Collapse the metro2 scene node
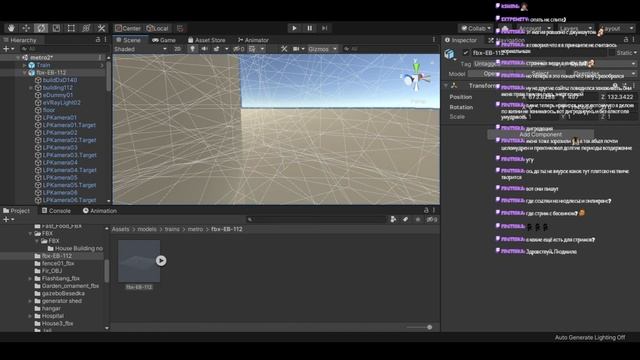 (x=18, y=58)
